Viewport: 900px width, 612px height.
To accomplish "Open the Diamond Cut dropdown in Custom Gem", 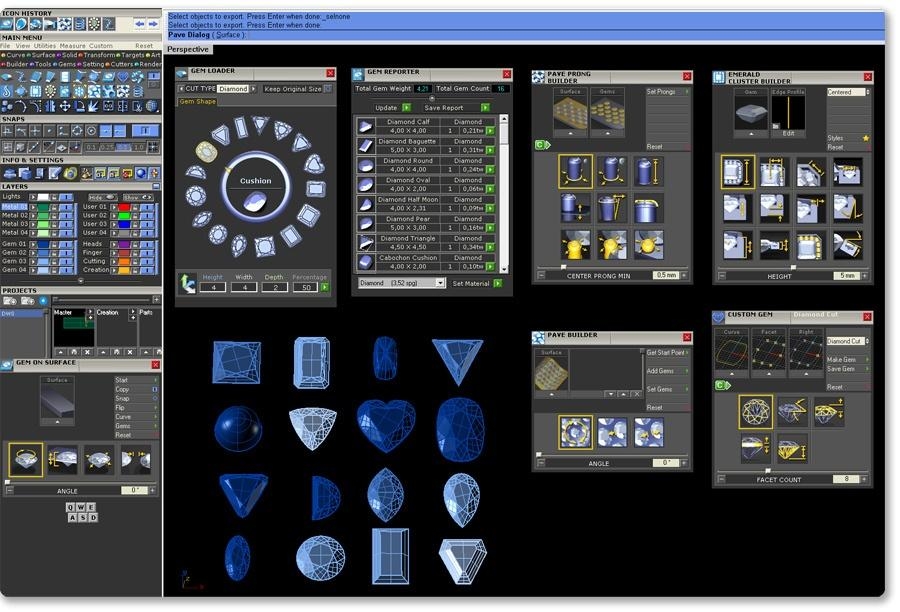I will [847, 341].
